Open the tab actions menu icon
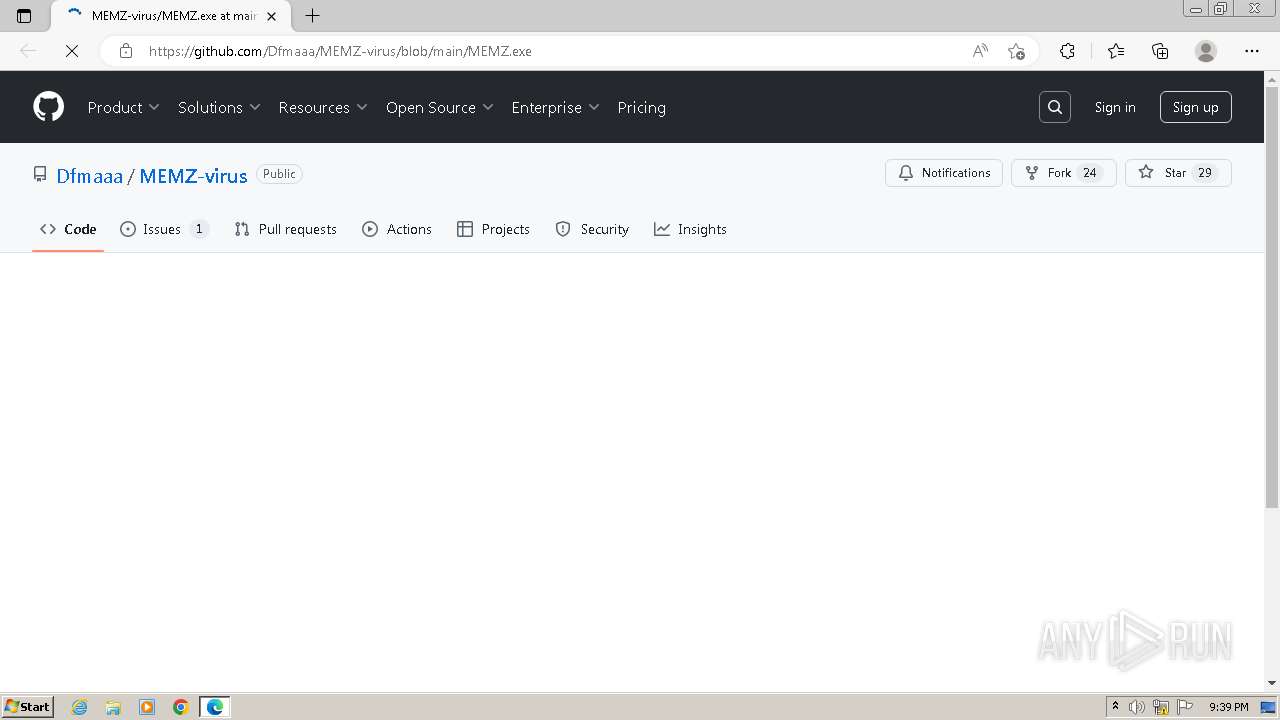Viewport: 1280px width, 720px height. coord(24,16)
